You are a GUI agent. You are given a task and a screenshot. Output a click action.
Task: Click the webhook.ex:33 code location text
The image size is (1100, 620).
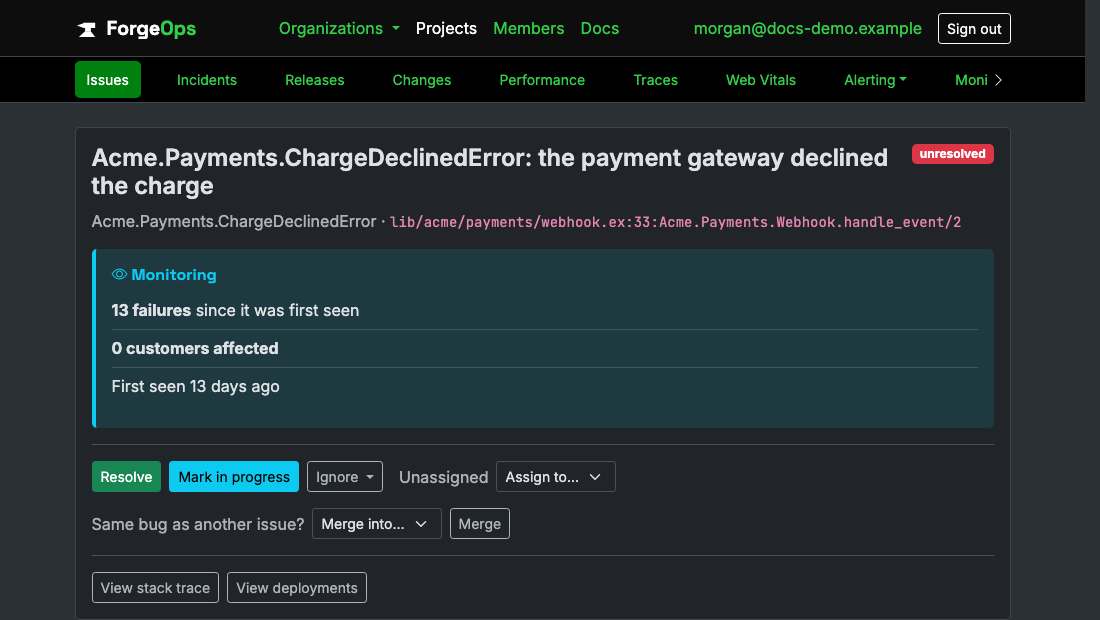pos(675,222)
